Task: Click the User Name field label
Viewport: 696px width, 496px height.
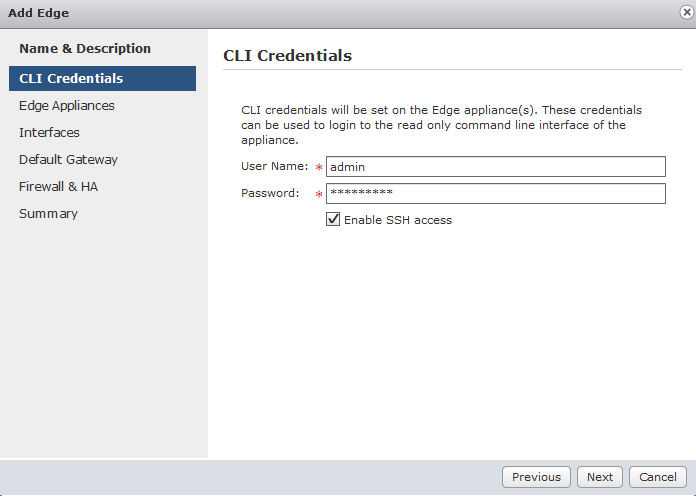Action: (274, 167)
